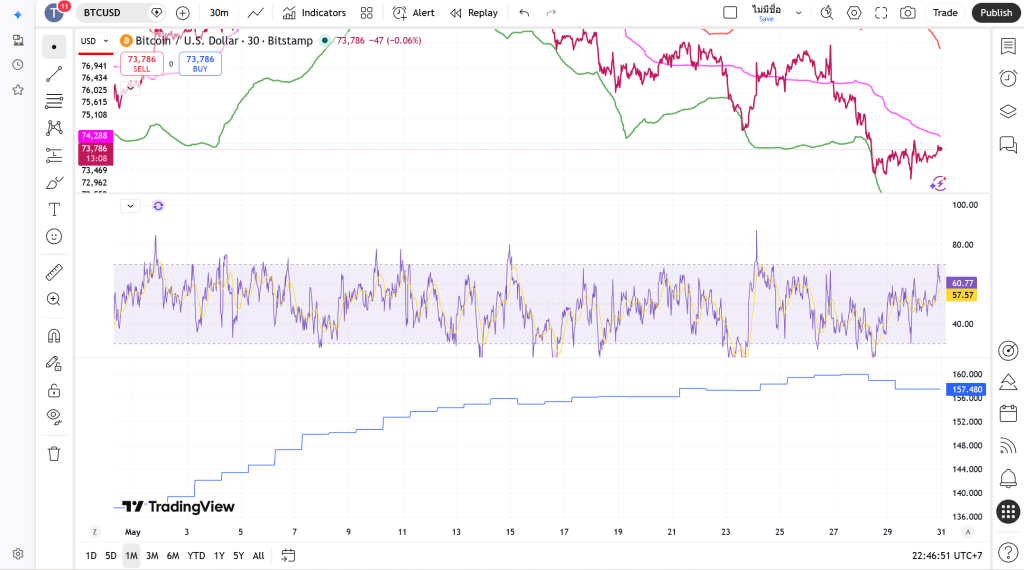Undo the last chart action

pyautogui.click(x=524, y=12)
